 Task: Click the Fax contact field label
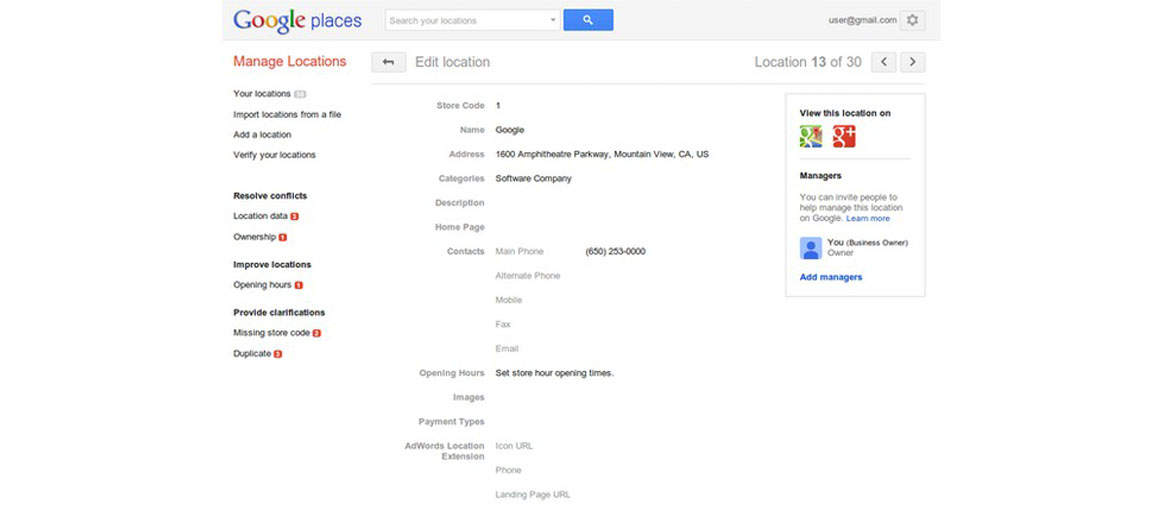(501, 325)
